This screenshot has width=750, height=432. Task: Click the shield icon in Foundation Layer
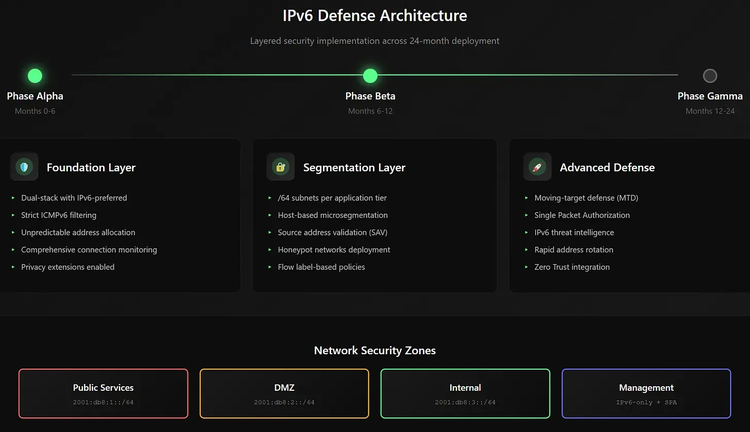[x=24, y=167]
